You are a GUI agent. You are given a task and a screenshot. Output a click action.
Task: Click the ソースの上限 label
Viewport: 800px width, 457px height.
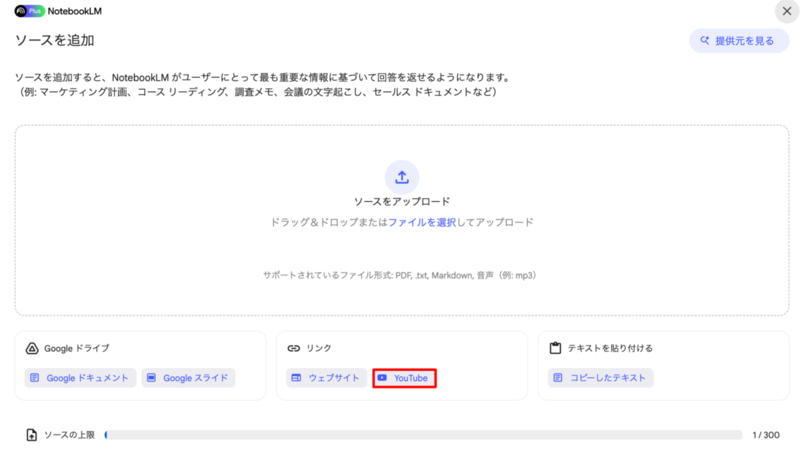pos(69,435)
